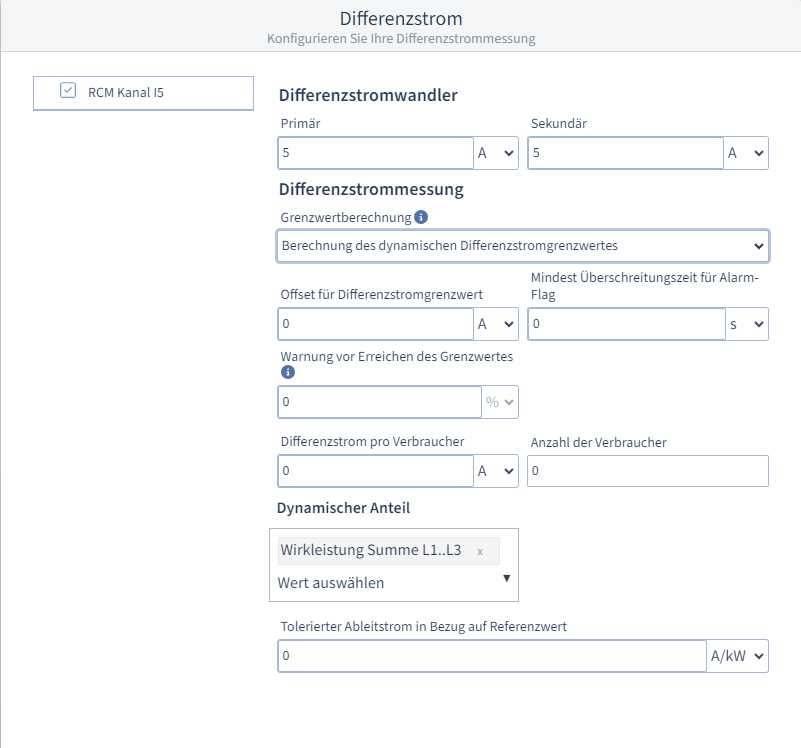The height and width of the screenshot is (748, 801).
Task: Click the checkmark icon on RCM Kanal I5
Action: point(67,90)
